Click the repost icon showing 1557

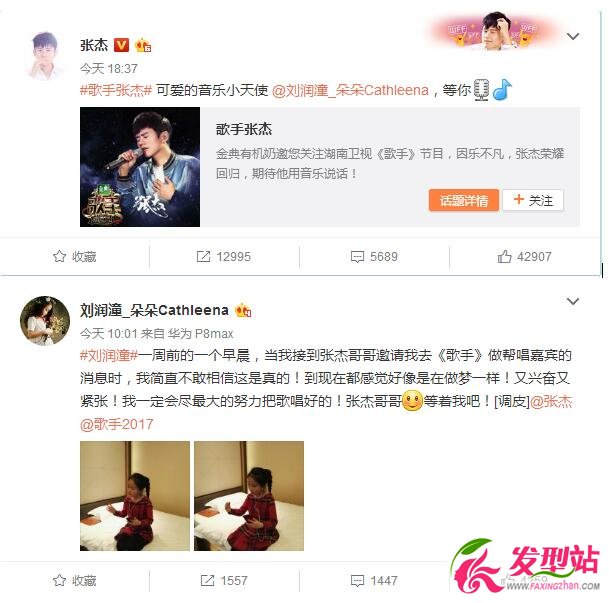click(207, 580)
